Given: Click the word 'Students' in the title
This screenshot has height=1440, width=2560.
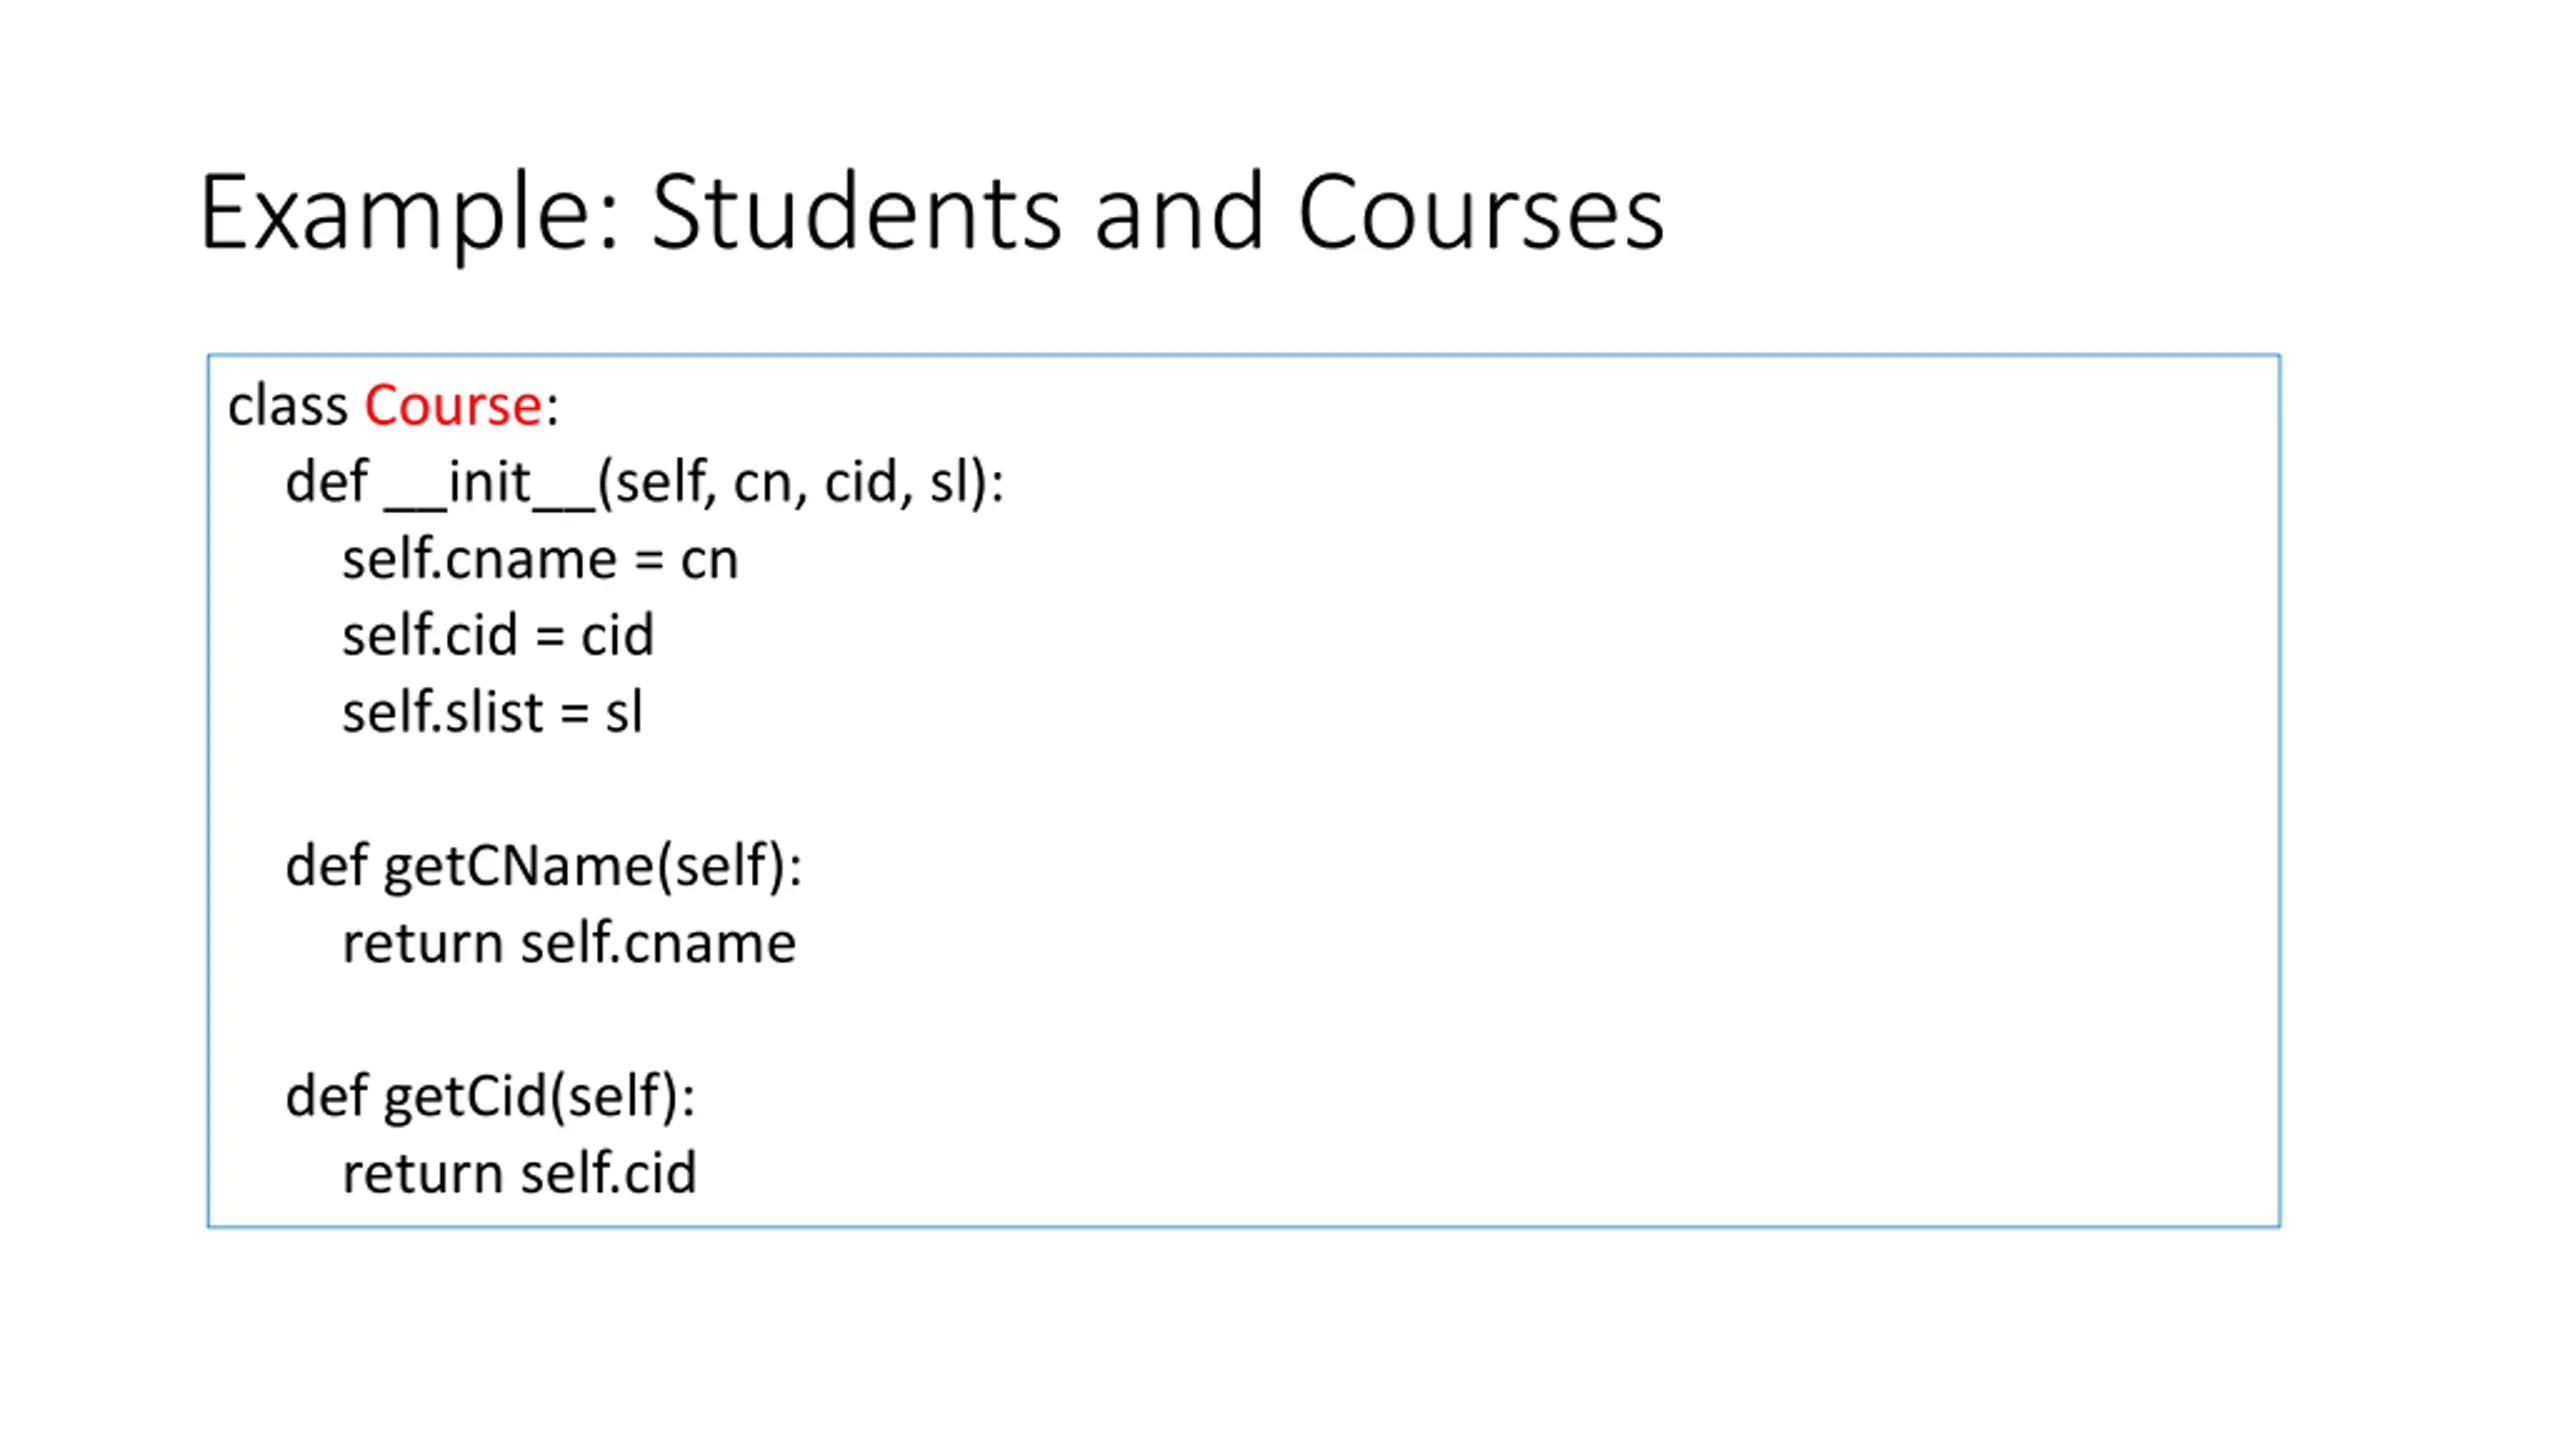Looking at the screenshot, I should [x=856, y=211].
